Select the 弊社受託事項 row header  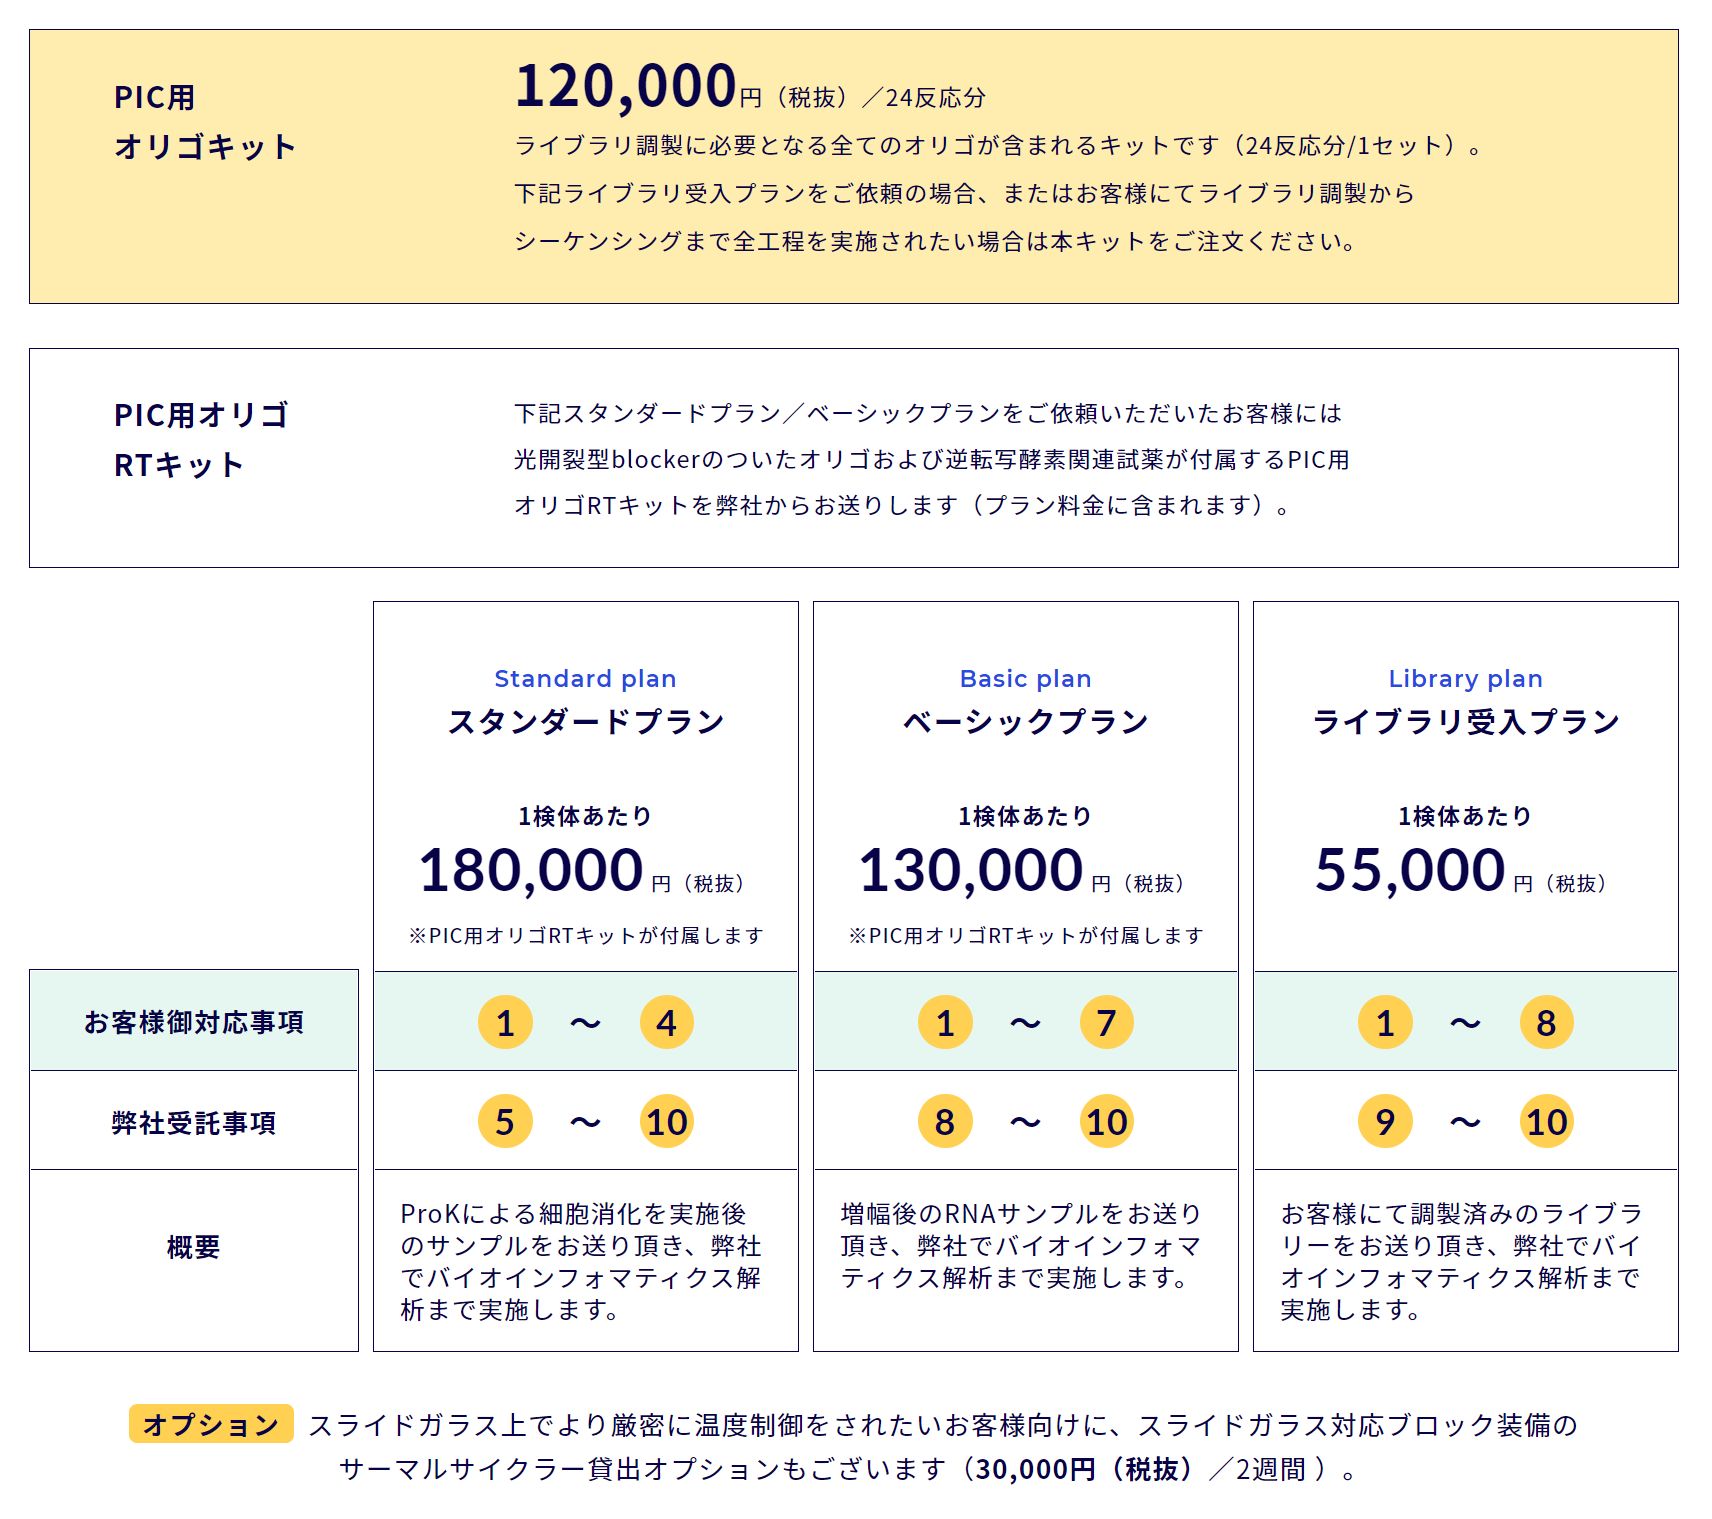(194, 1122)
